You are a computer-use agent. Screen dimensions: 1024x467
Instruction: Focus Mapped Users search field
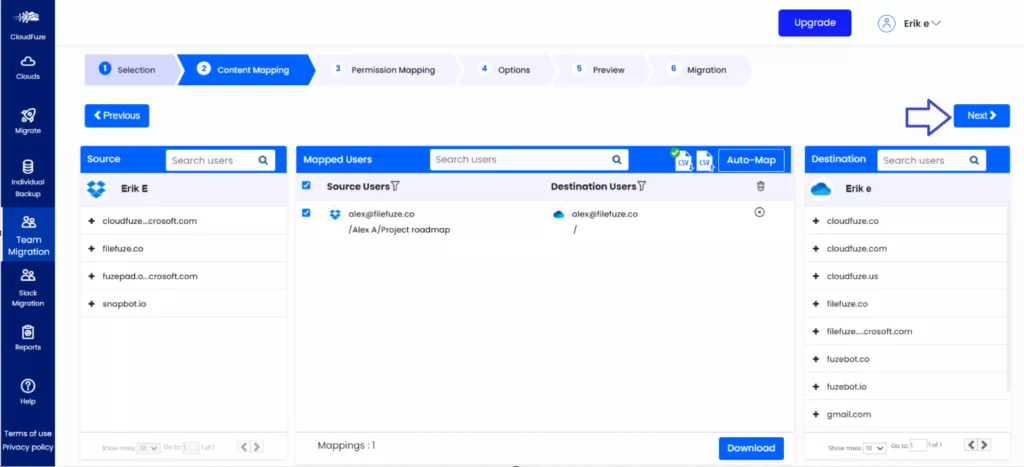pos(529,159)
